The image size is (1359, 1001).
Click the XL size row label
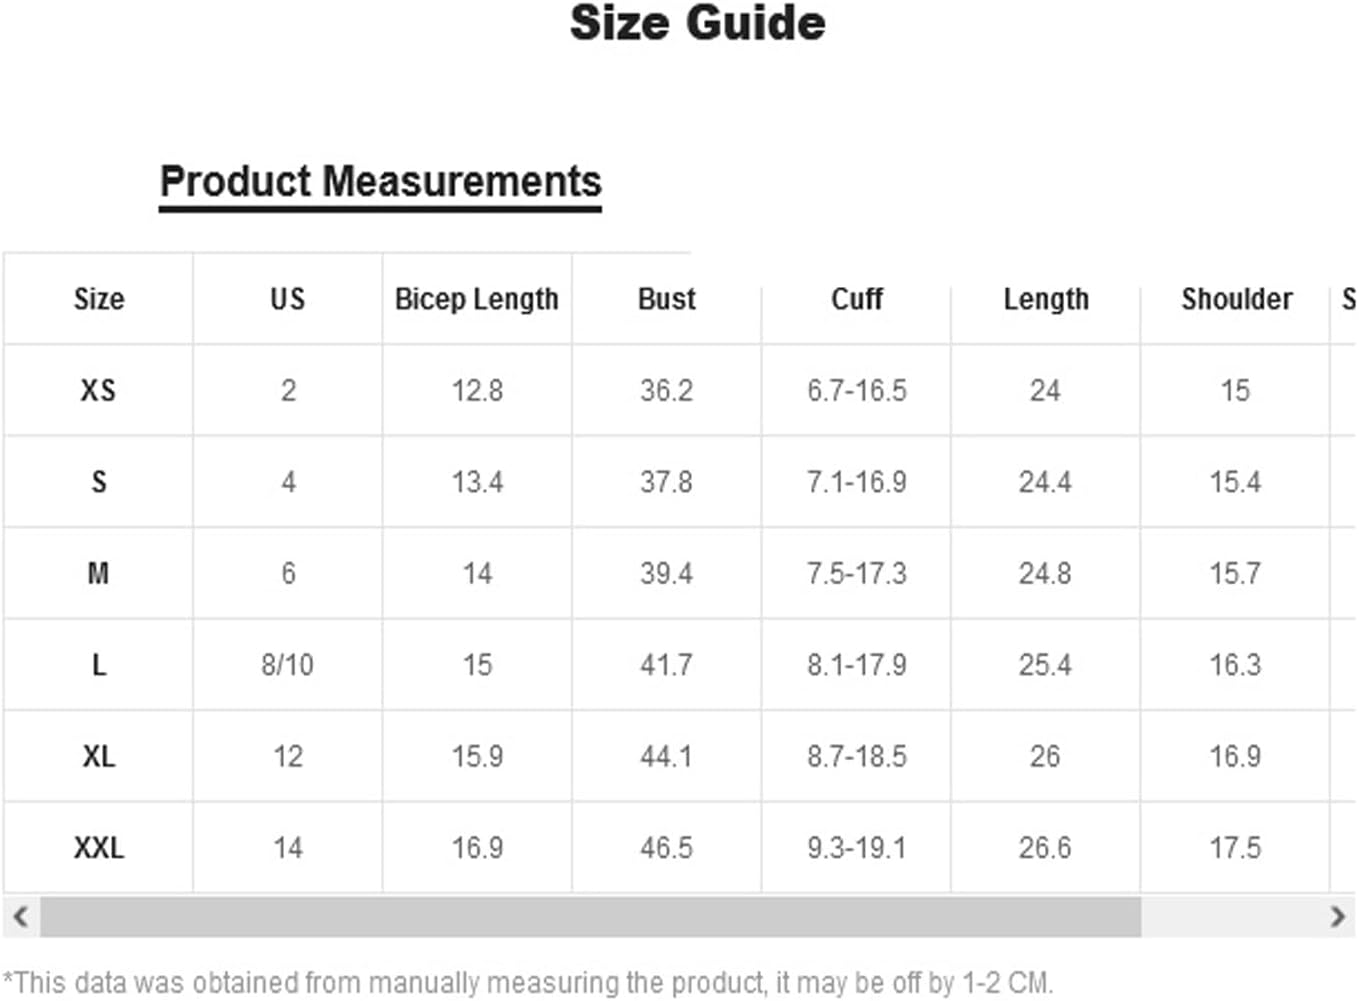[98, 756]
